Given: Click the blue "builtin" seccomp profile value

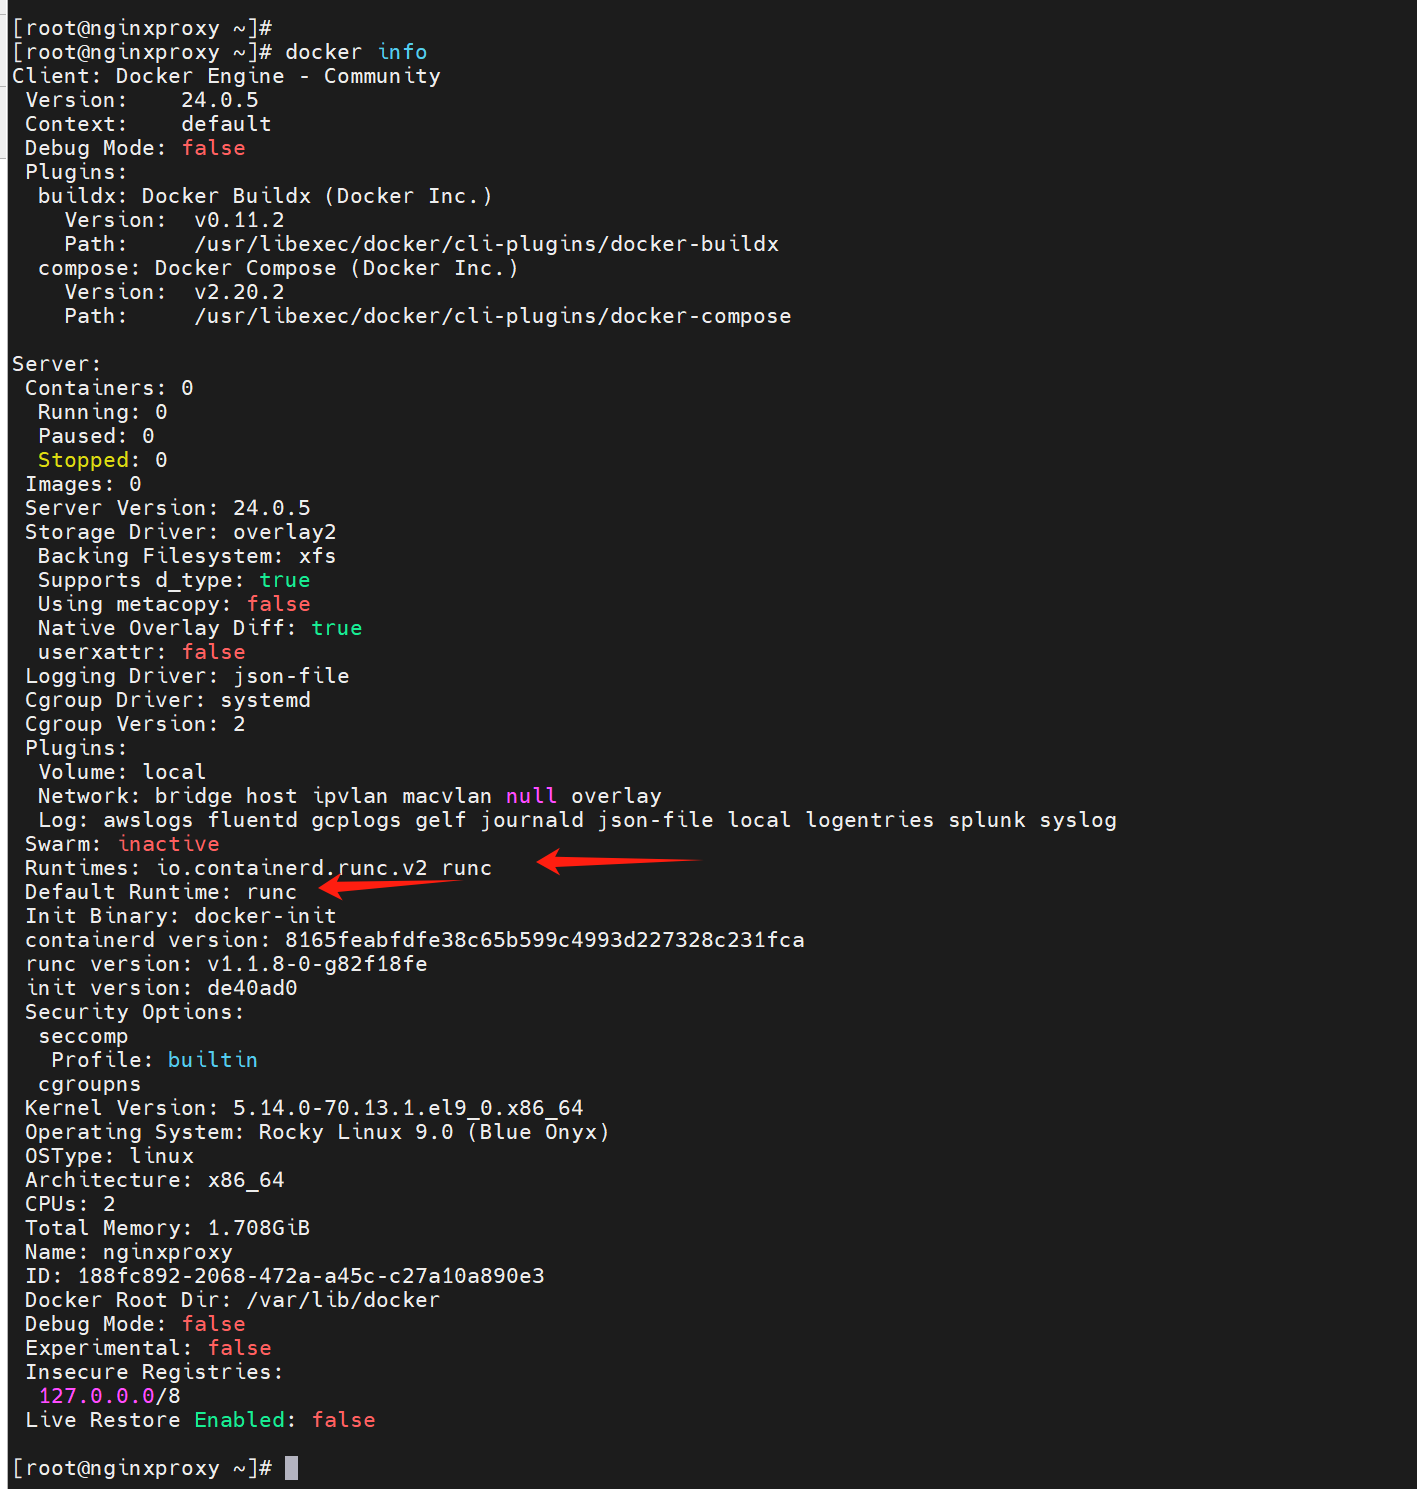Looking at the screenshot, I should (212, 1060).
